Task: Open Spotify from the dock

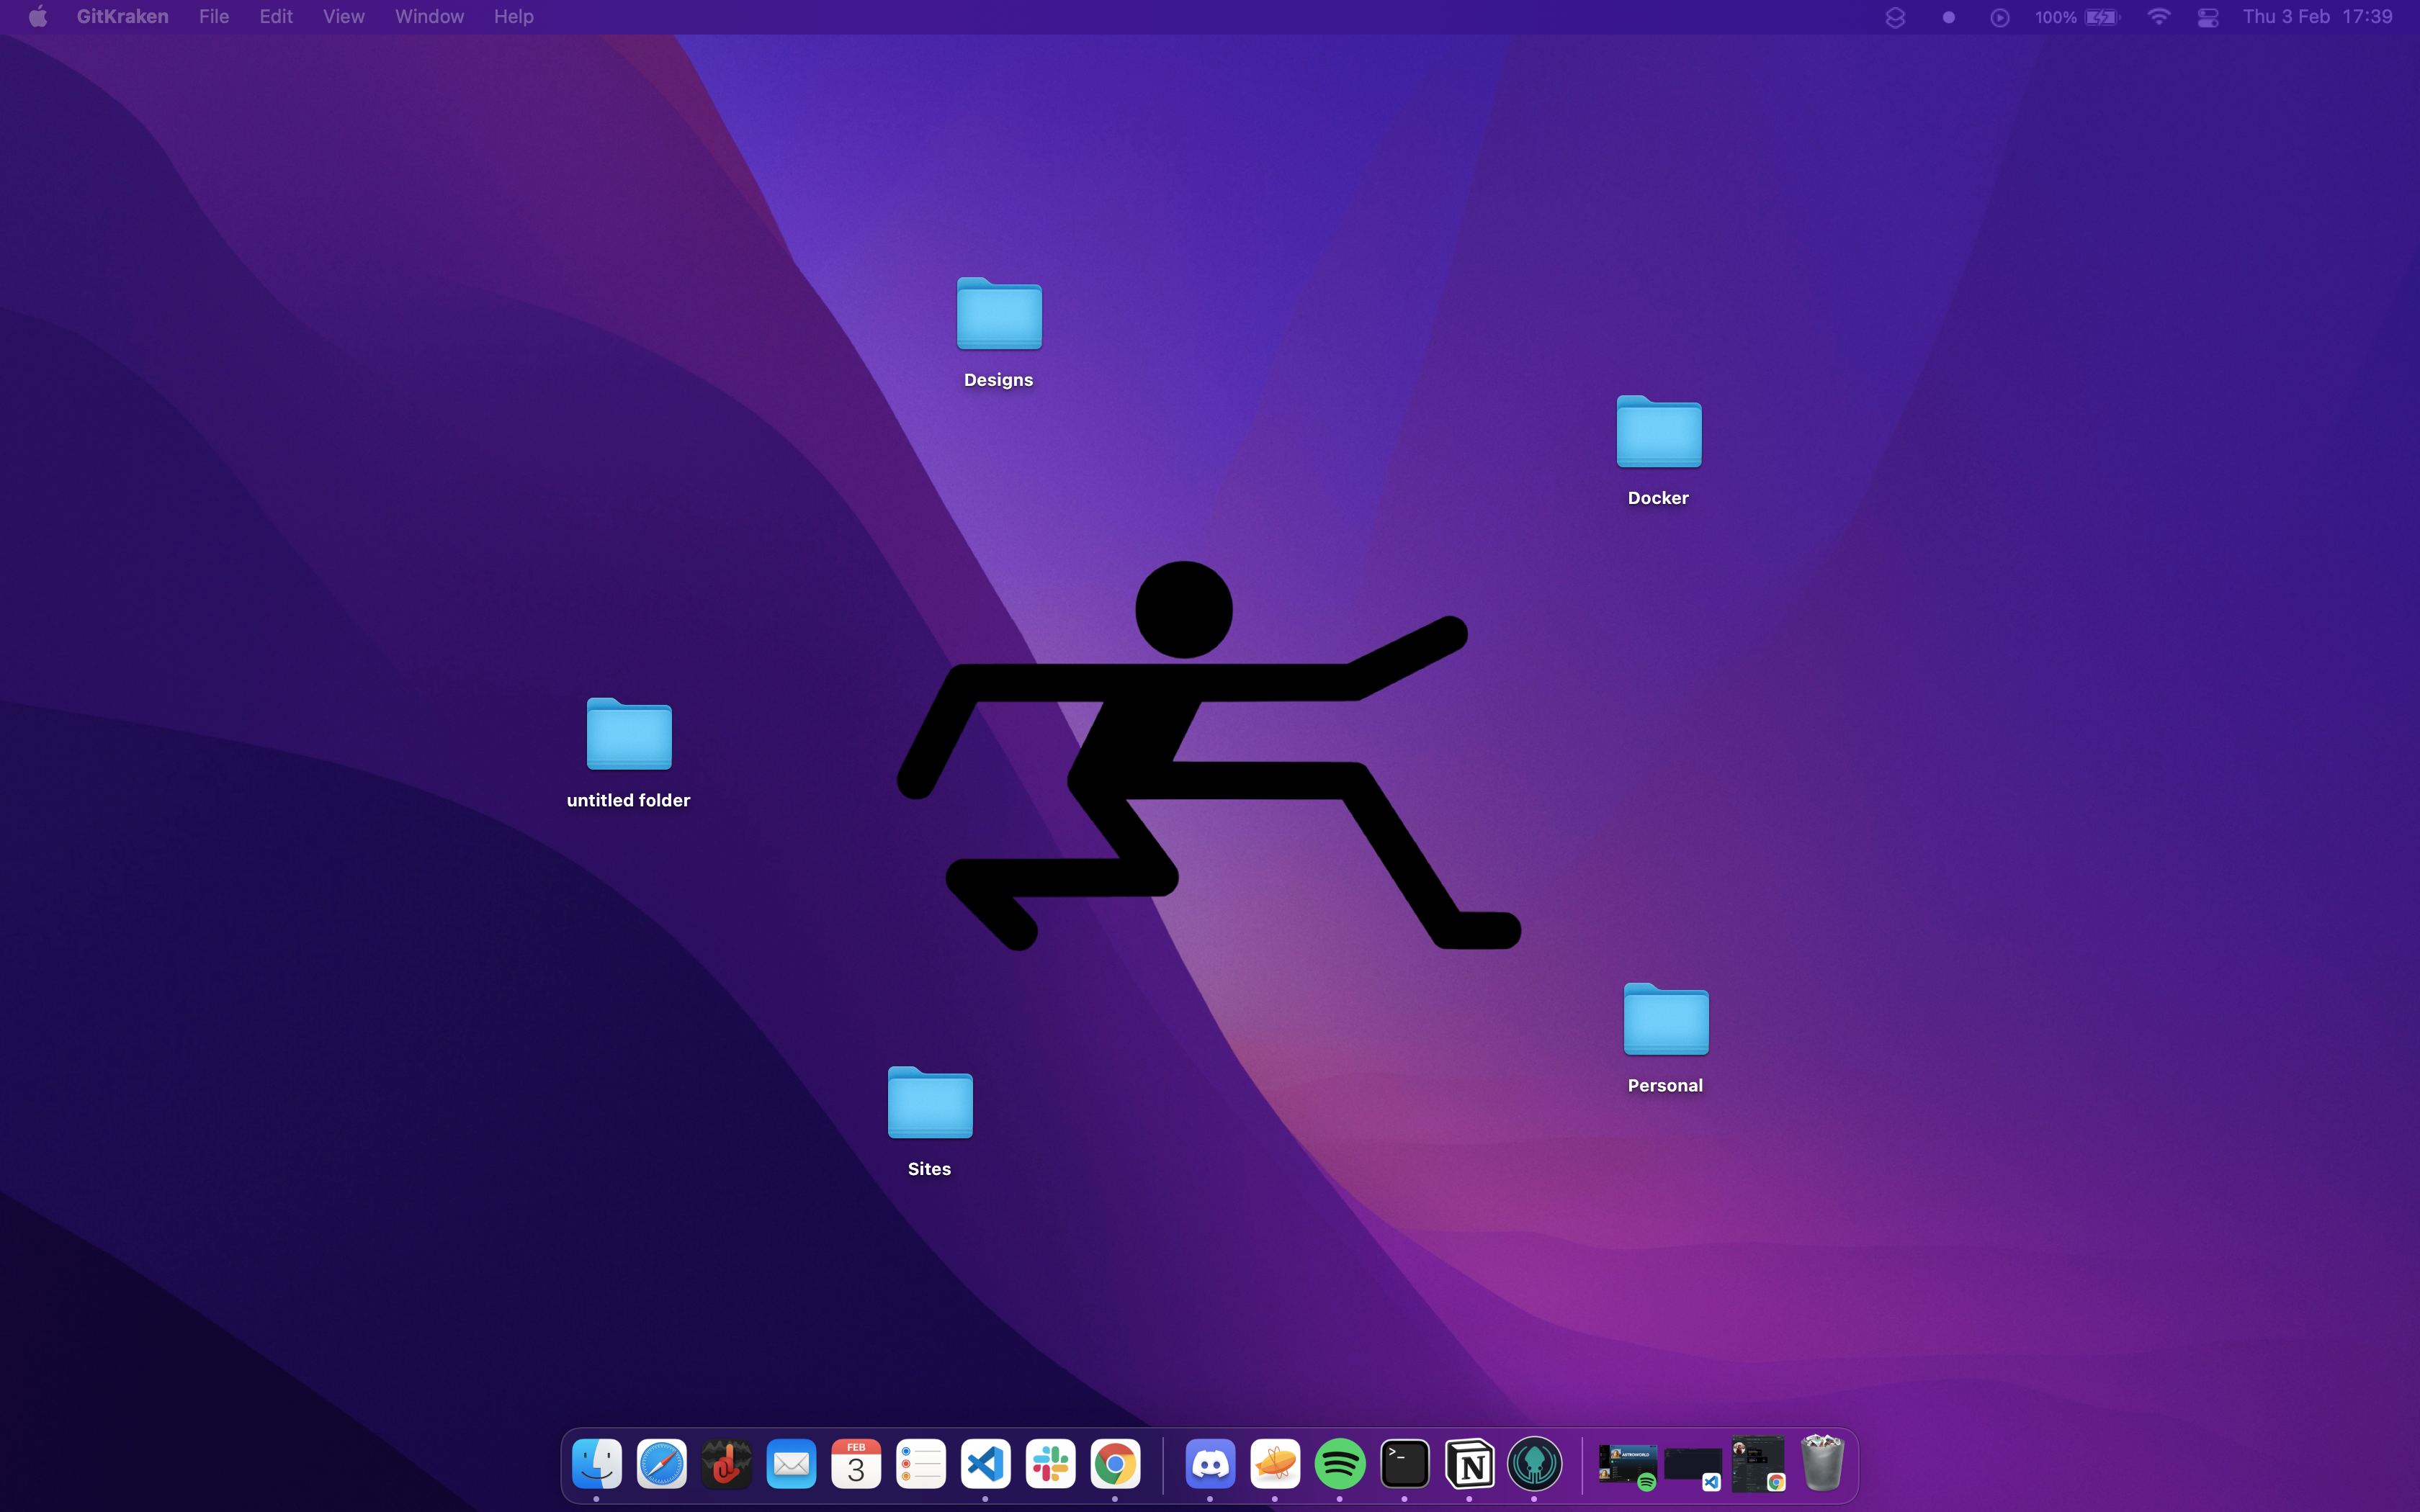Action: [x=1340, y=1464]
